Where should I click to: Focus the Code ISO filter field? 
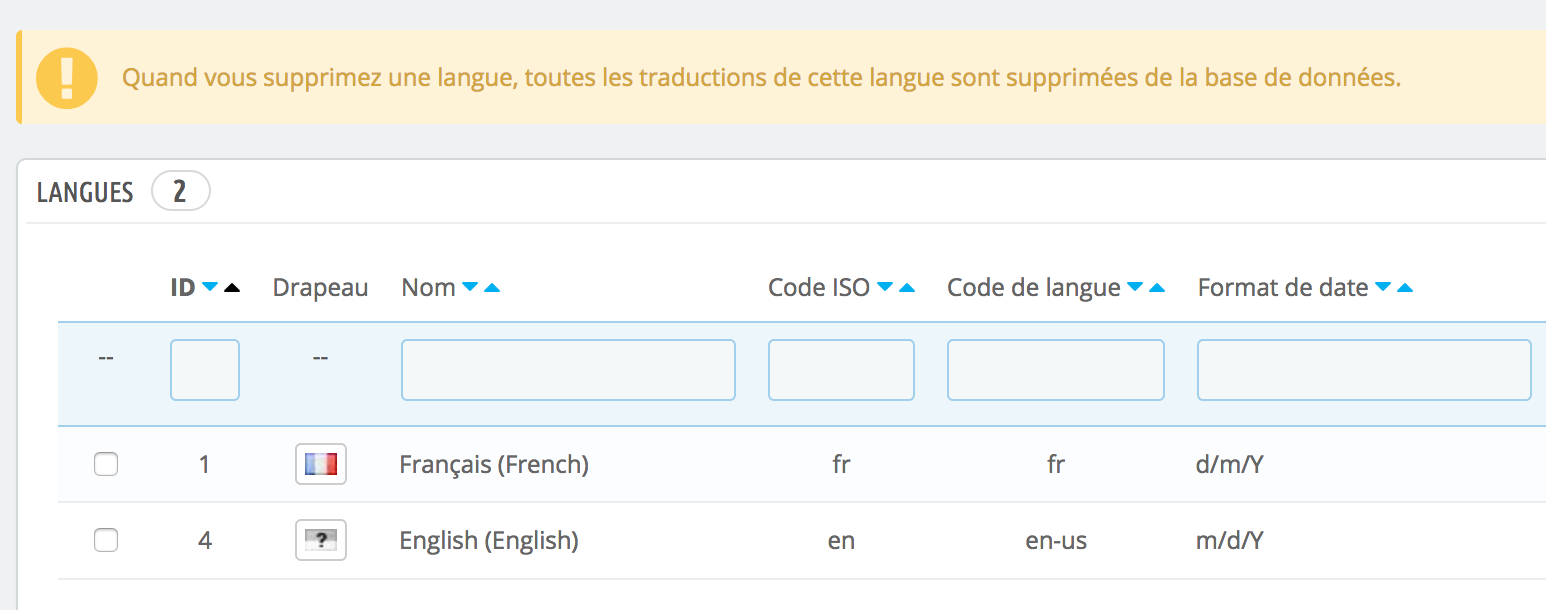(841, 370)
